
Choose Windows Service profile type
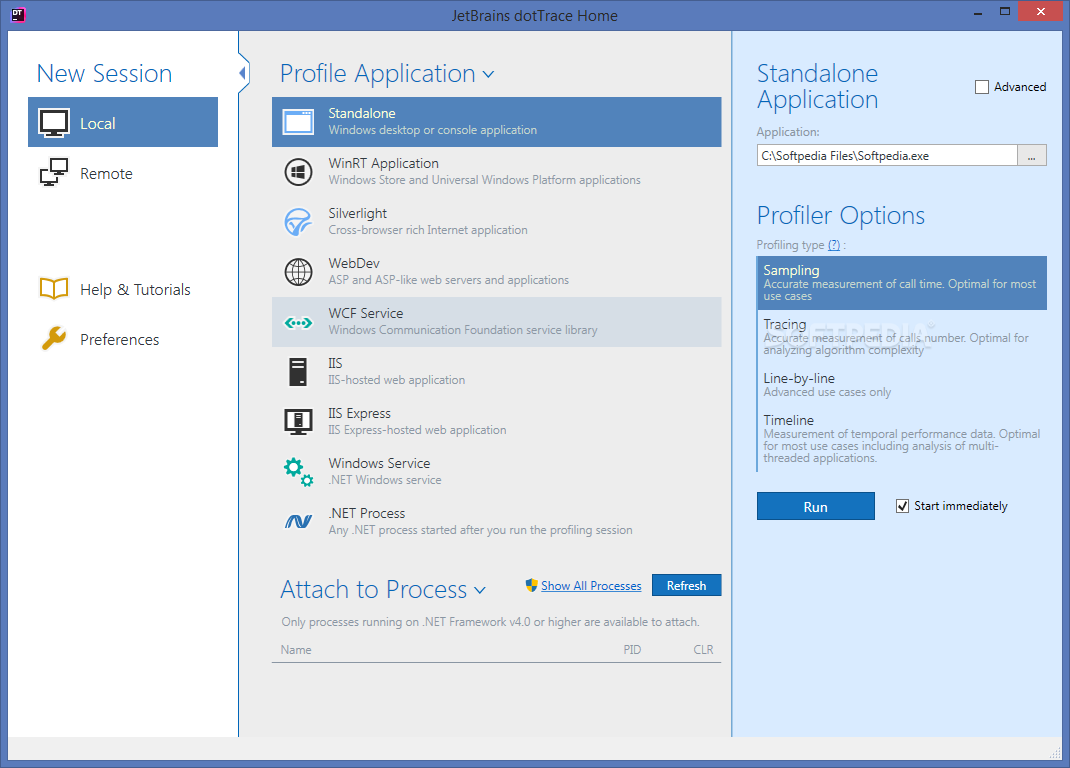(497, 472)
